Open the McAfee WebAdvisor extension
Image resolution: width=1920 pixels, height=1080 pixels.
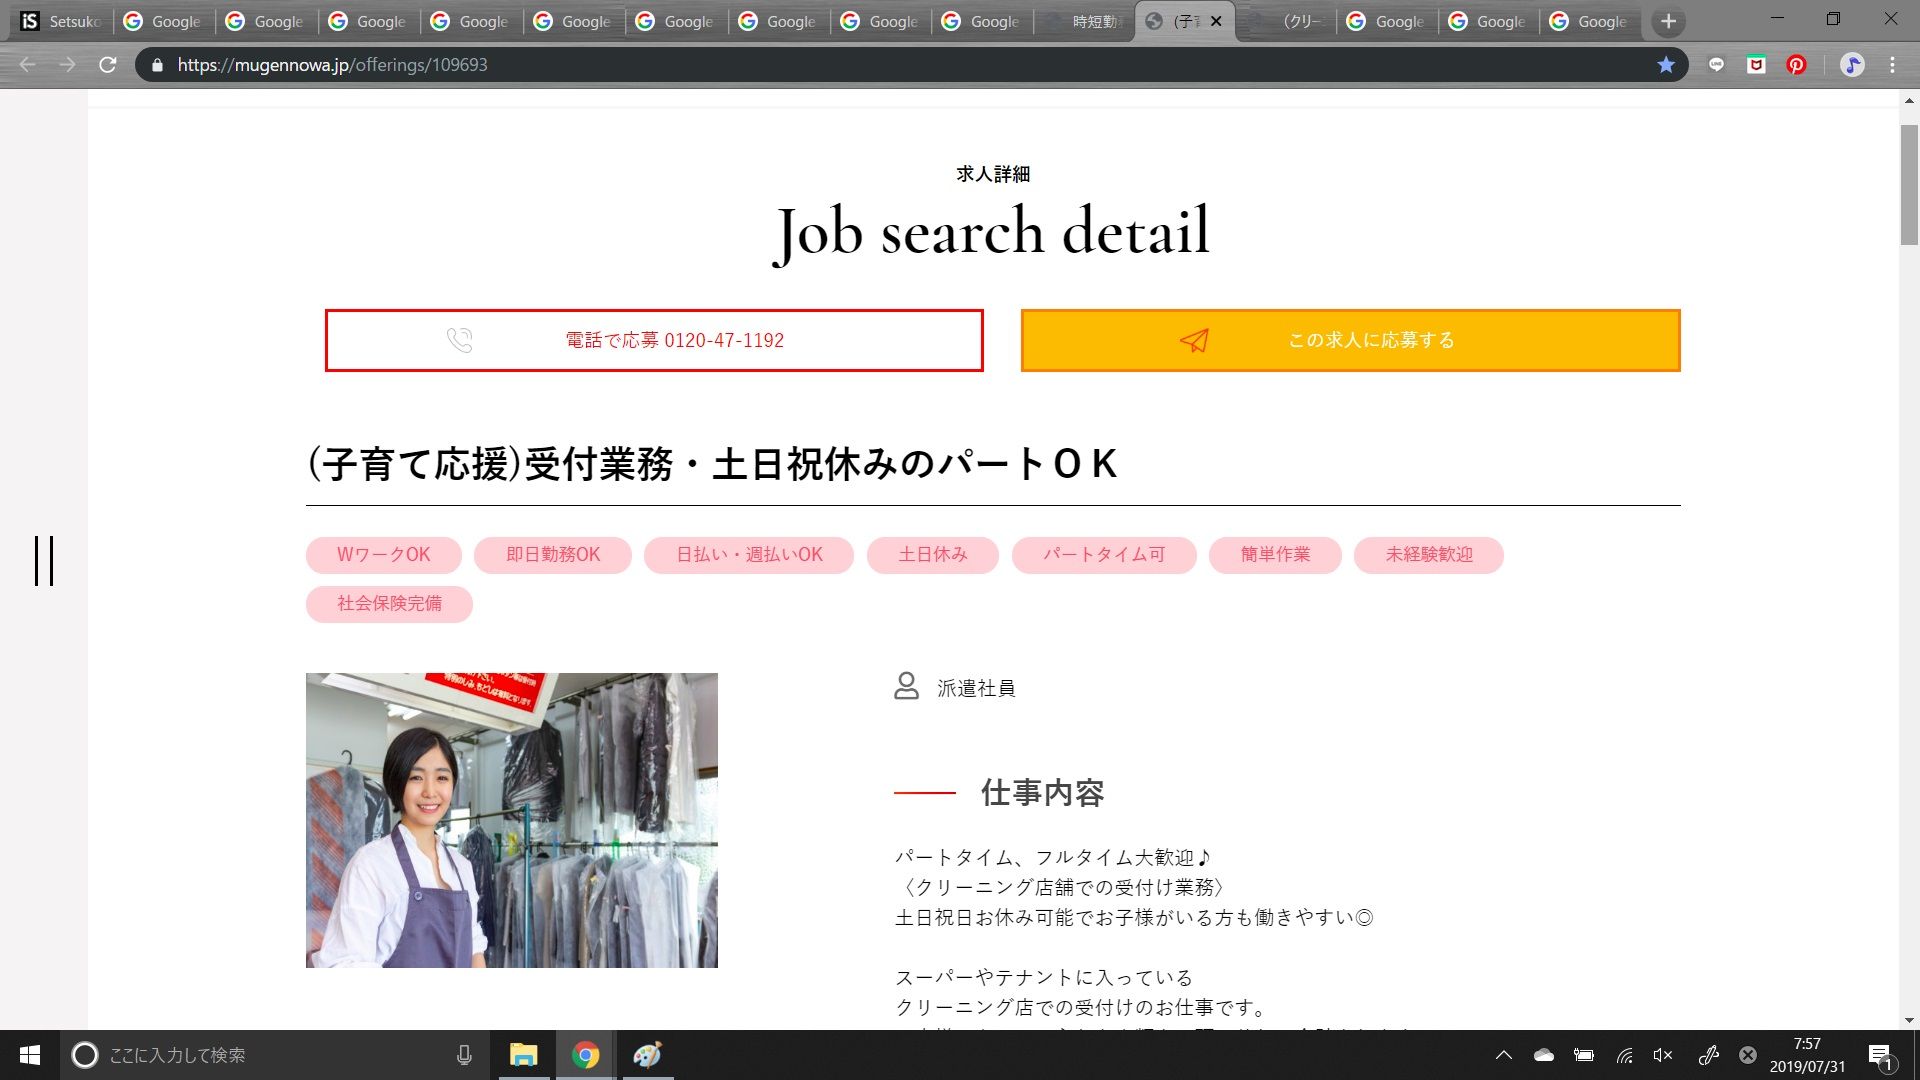pyautogui.click(x=1756, y=65)
